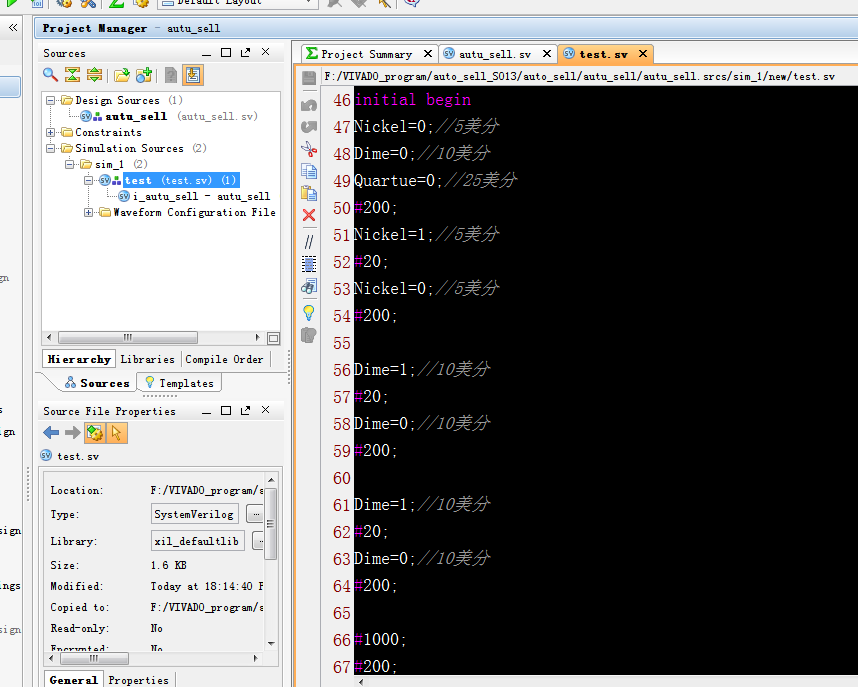This screenshot has height=687, width=858.
Task: Click the save file icon in editor
Action: click(x=309, y=78)
